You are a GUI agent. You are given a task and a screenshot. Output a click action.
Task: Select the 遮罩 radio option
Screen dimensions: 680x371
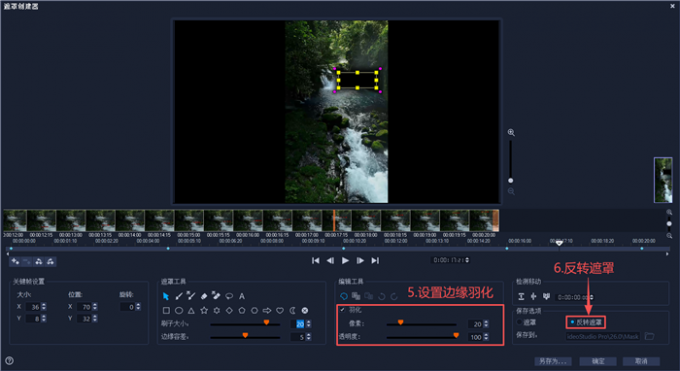pos(520,322)
